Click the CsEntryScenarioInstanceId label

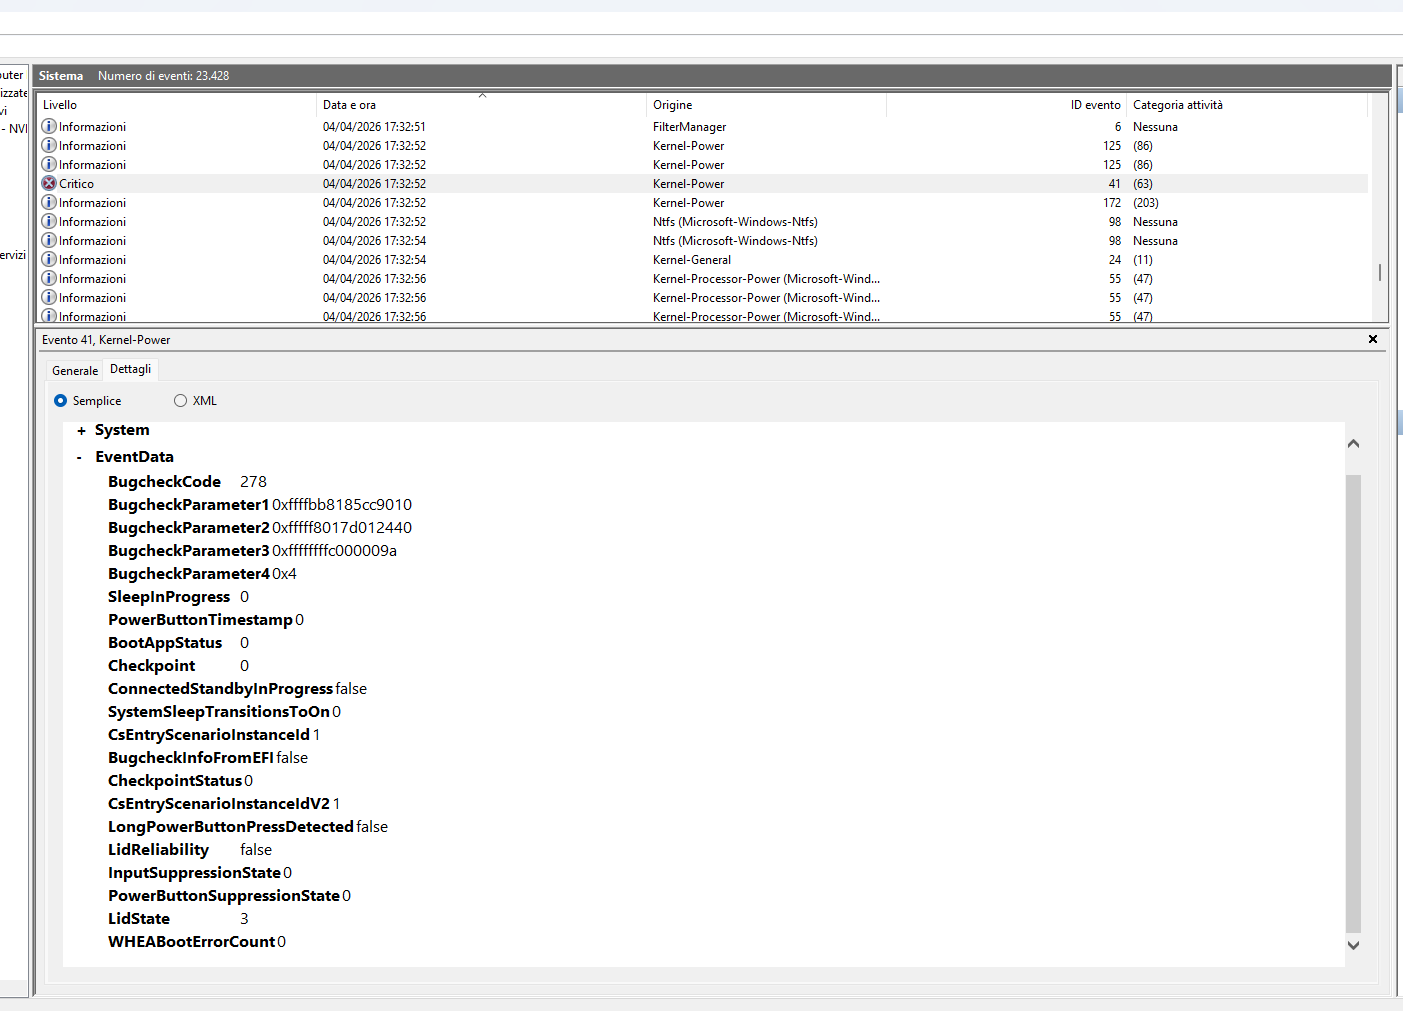tap(209, 735)
